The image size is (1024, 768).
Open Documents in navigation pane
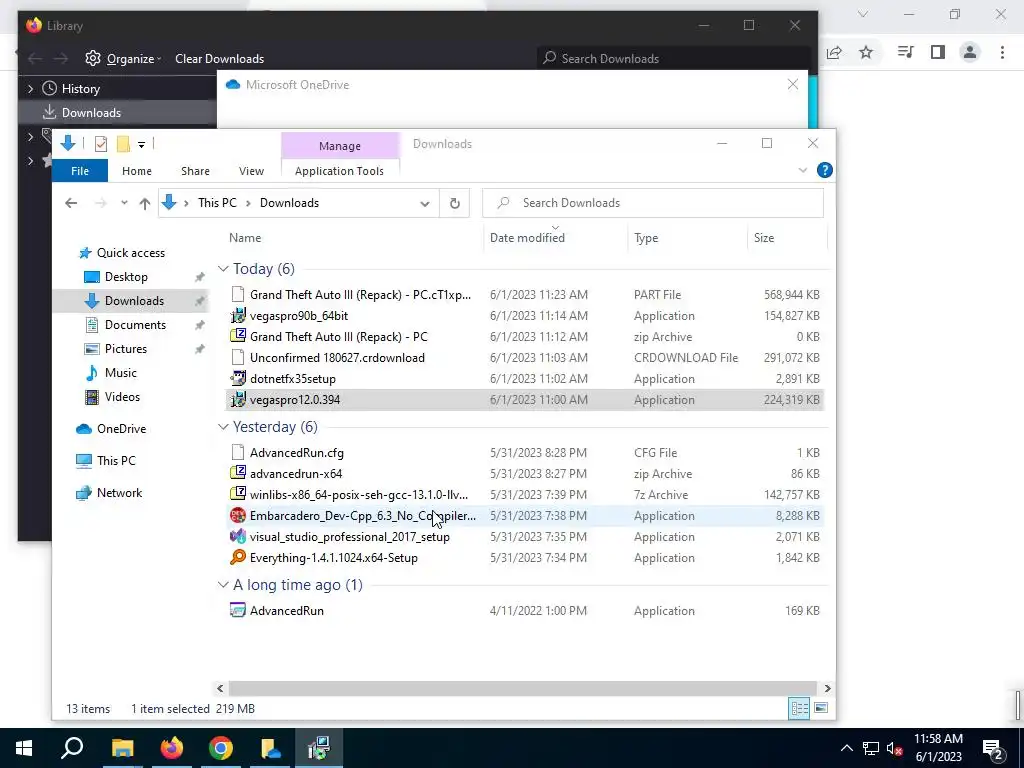135,325
